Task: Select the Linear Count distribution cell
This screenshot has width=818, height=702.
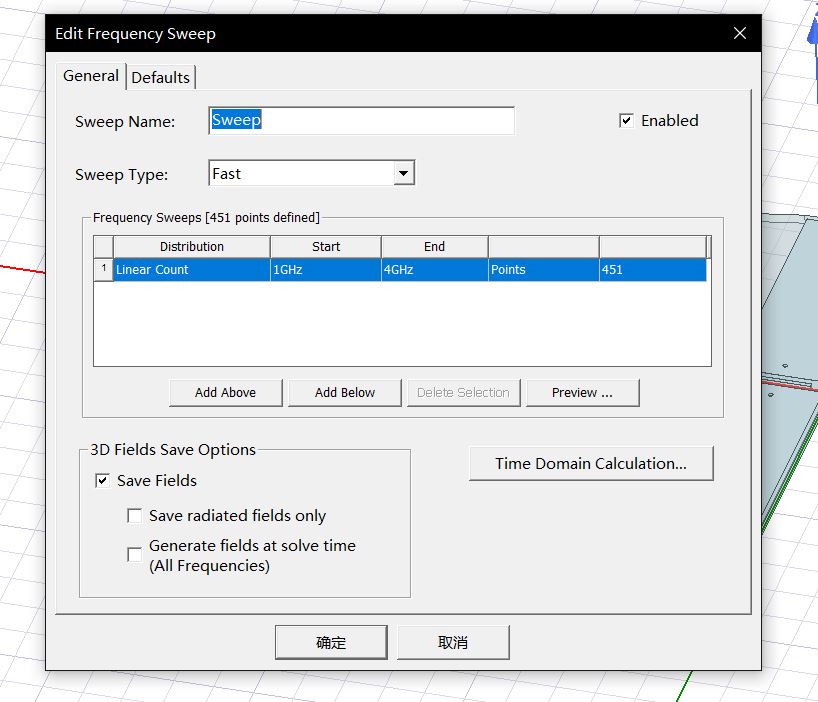Action: 191,270
